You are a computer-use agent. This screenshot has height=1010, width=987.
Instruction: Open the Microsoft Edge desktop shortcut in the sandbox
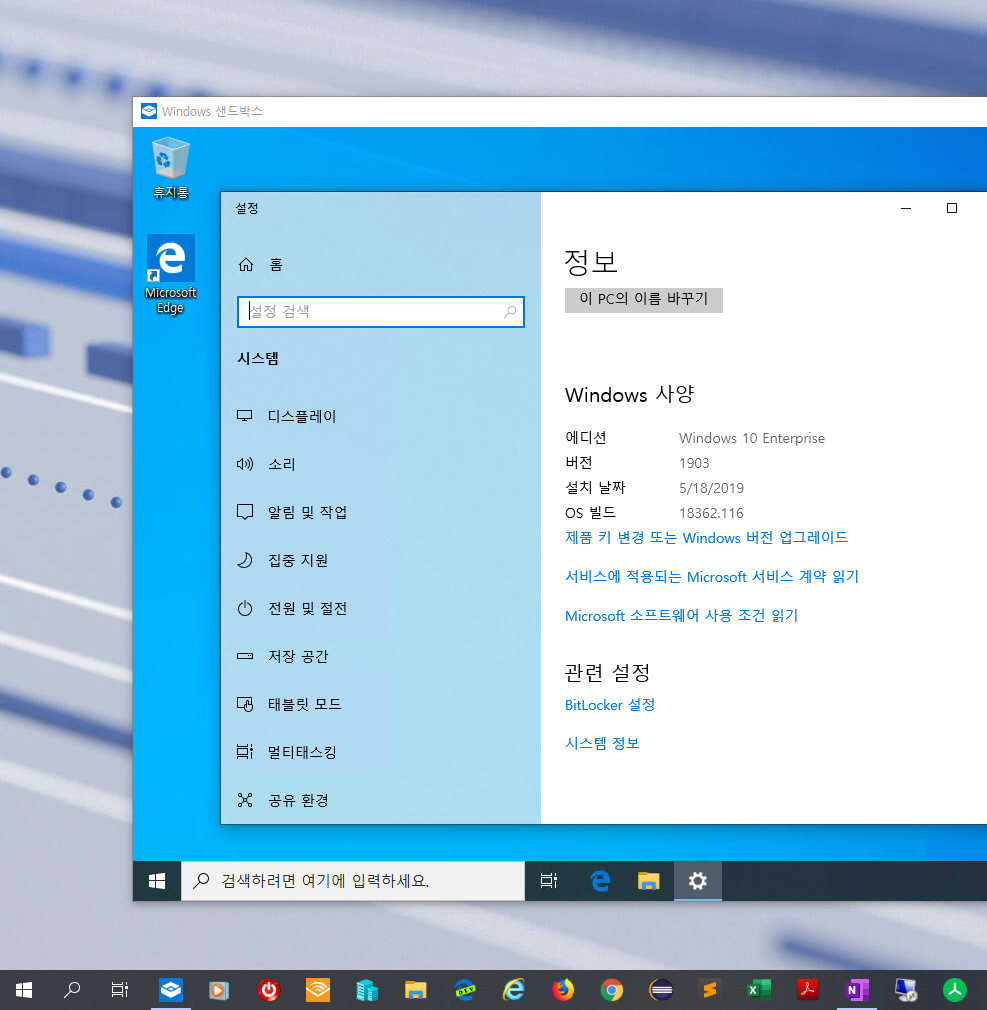tap(171, 274)
